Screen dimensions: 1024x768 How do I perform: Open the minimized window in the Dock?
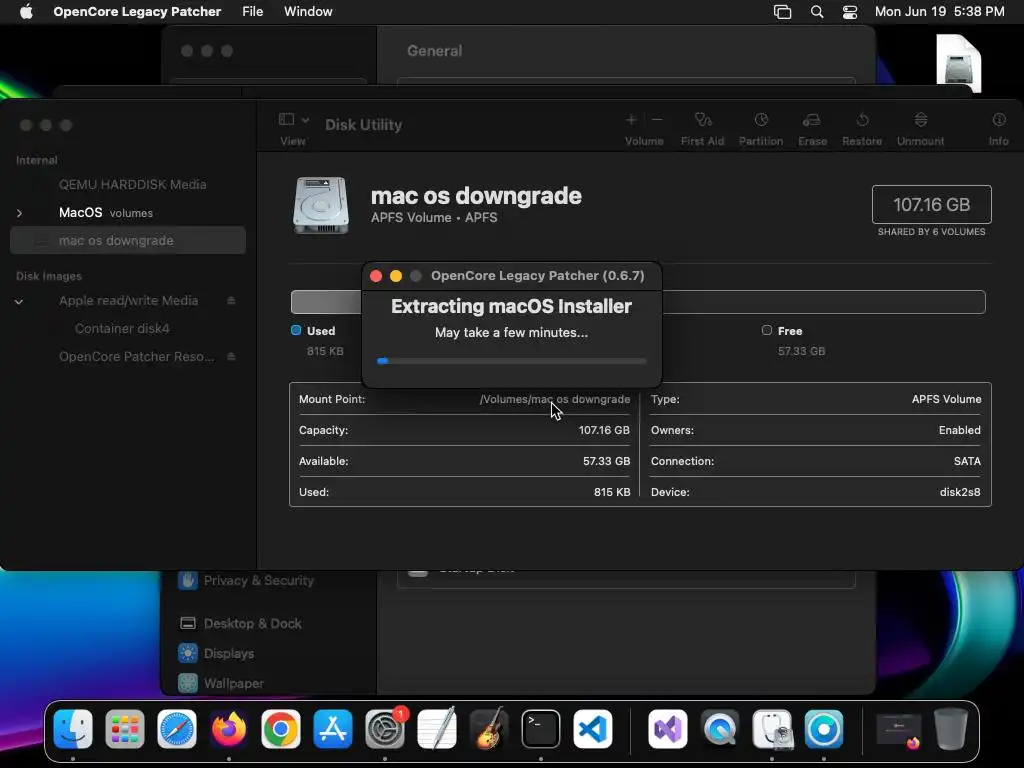click(899, 730)
